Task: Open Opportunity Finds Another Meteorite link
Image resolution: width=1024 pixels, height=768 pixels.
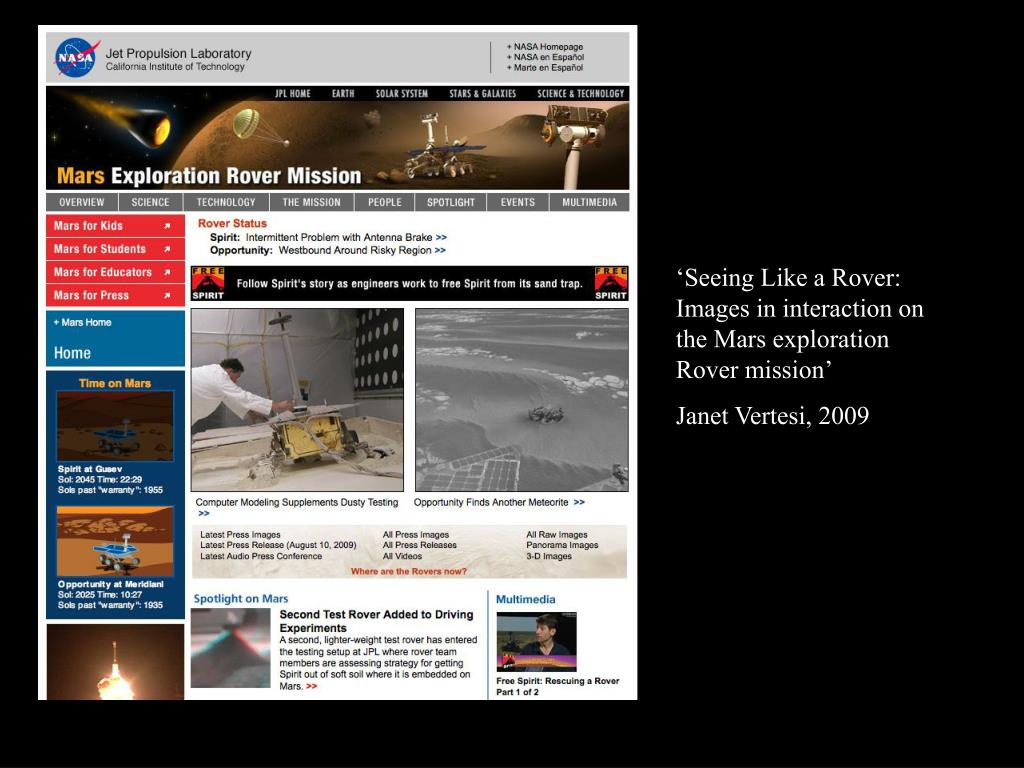Action: click(x=491, y=502)
